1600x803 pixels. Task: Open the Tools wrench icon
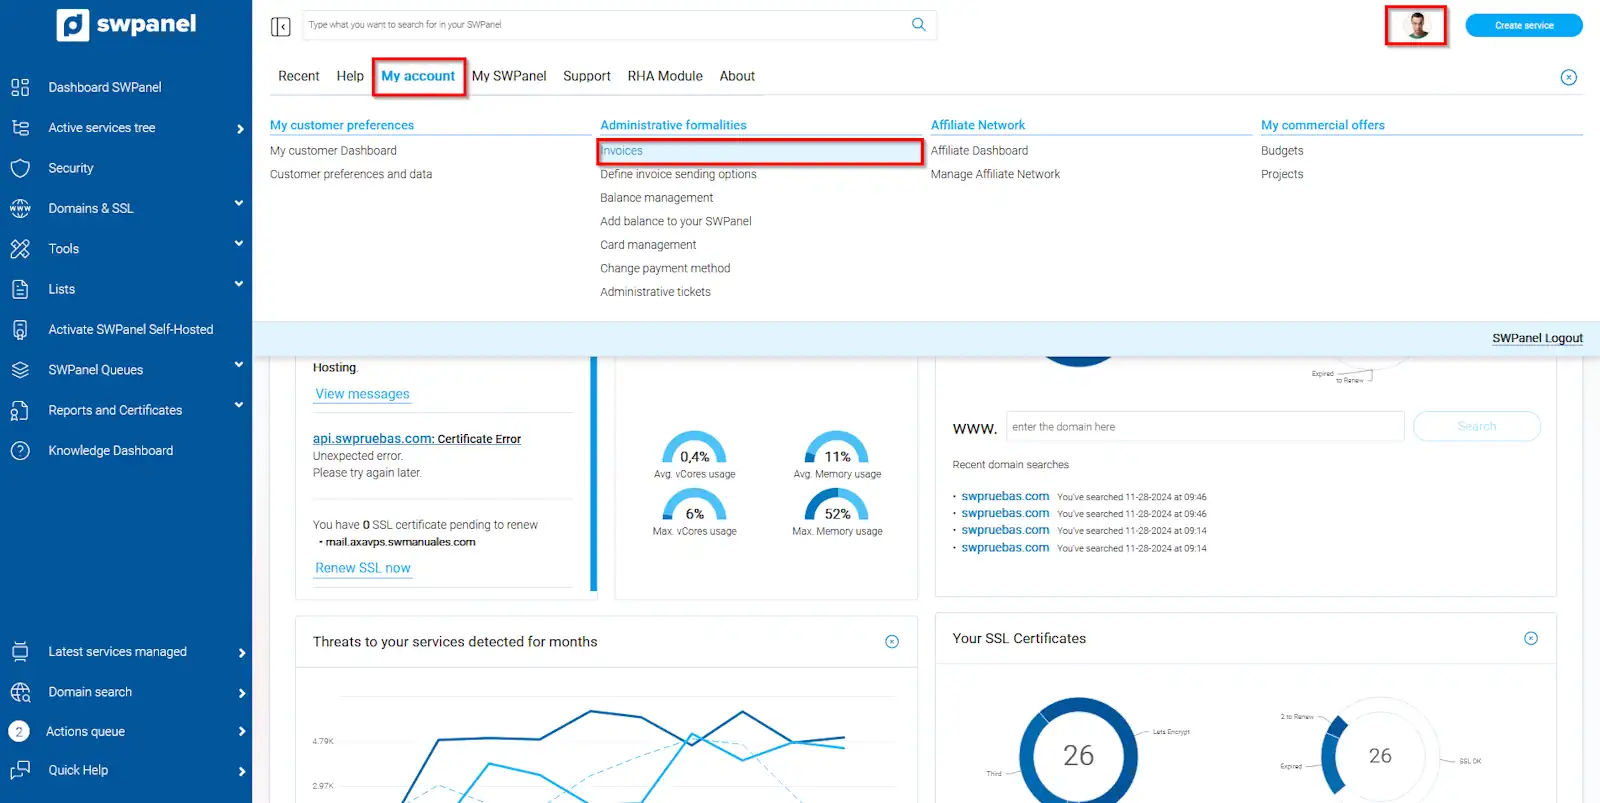tap(20, 249)
